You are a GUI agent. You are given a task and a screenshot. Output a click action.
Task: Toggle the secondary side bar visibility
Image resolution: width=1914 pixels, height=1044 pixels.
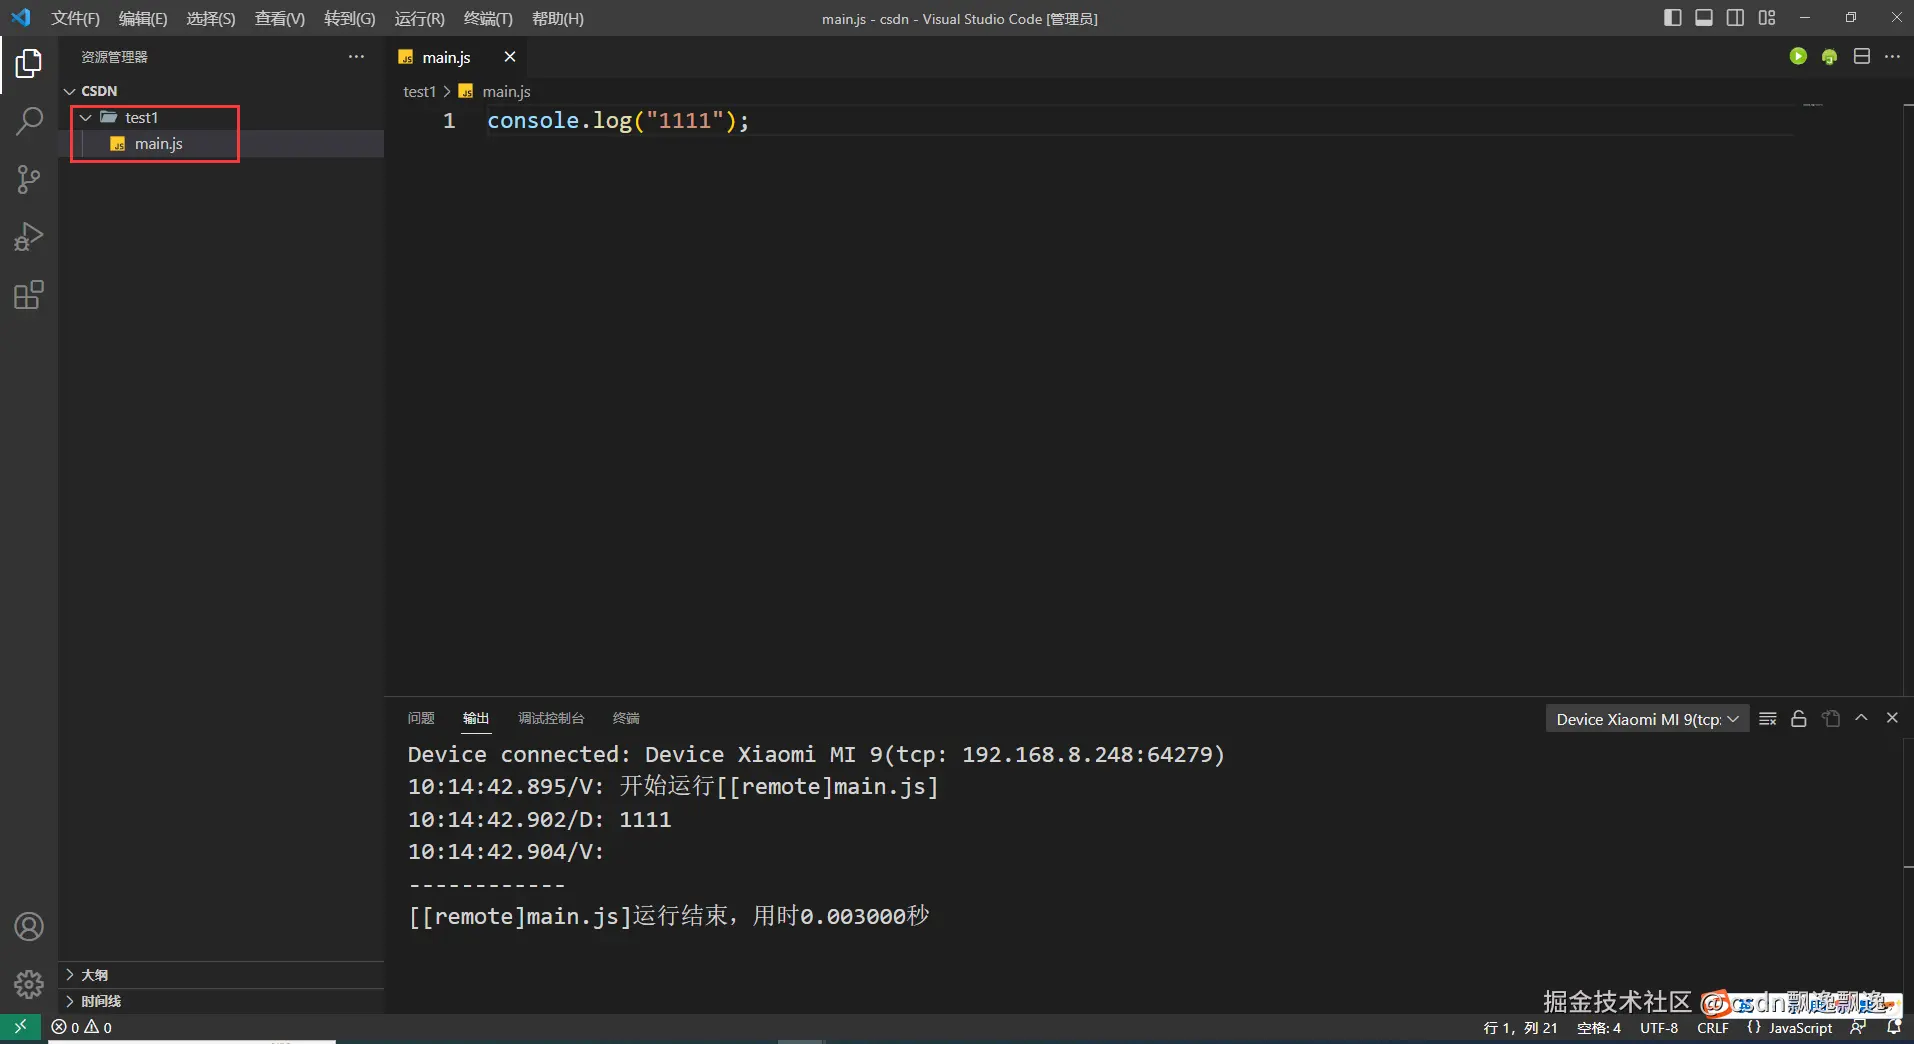click(1736, 18)
